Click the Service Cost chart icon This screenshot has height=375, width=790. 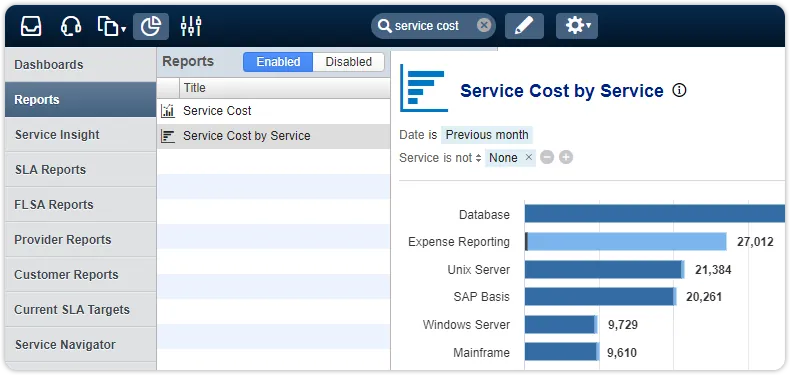pos(168,111)
